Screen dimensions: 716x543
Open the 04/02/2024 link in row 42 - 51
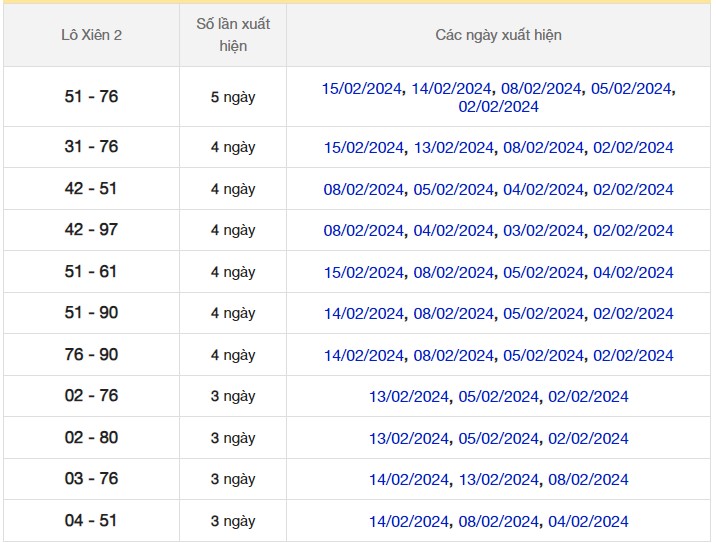coord(543,190)
